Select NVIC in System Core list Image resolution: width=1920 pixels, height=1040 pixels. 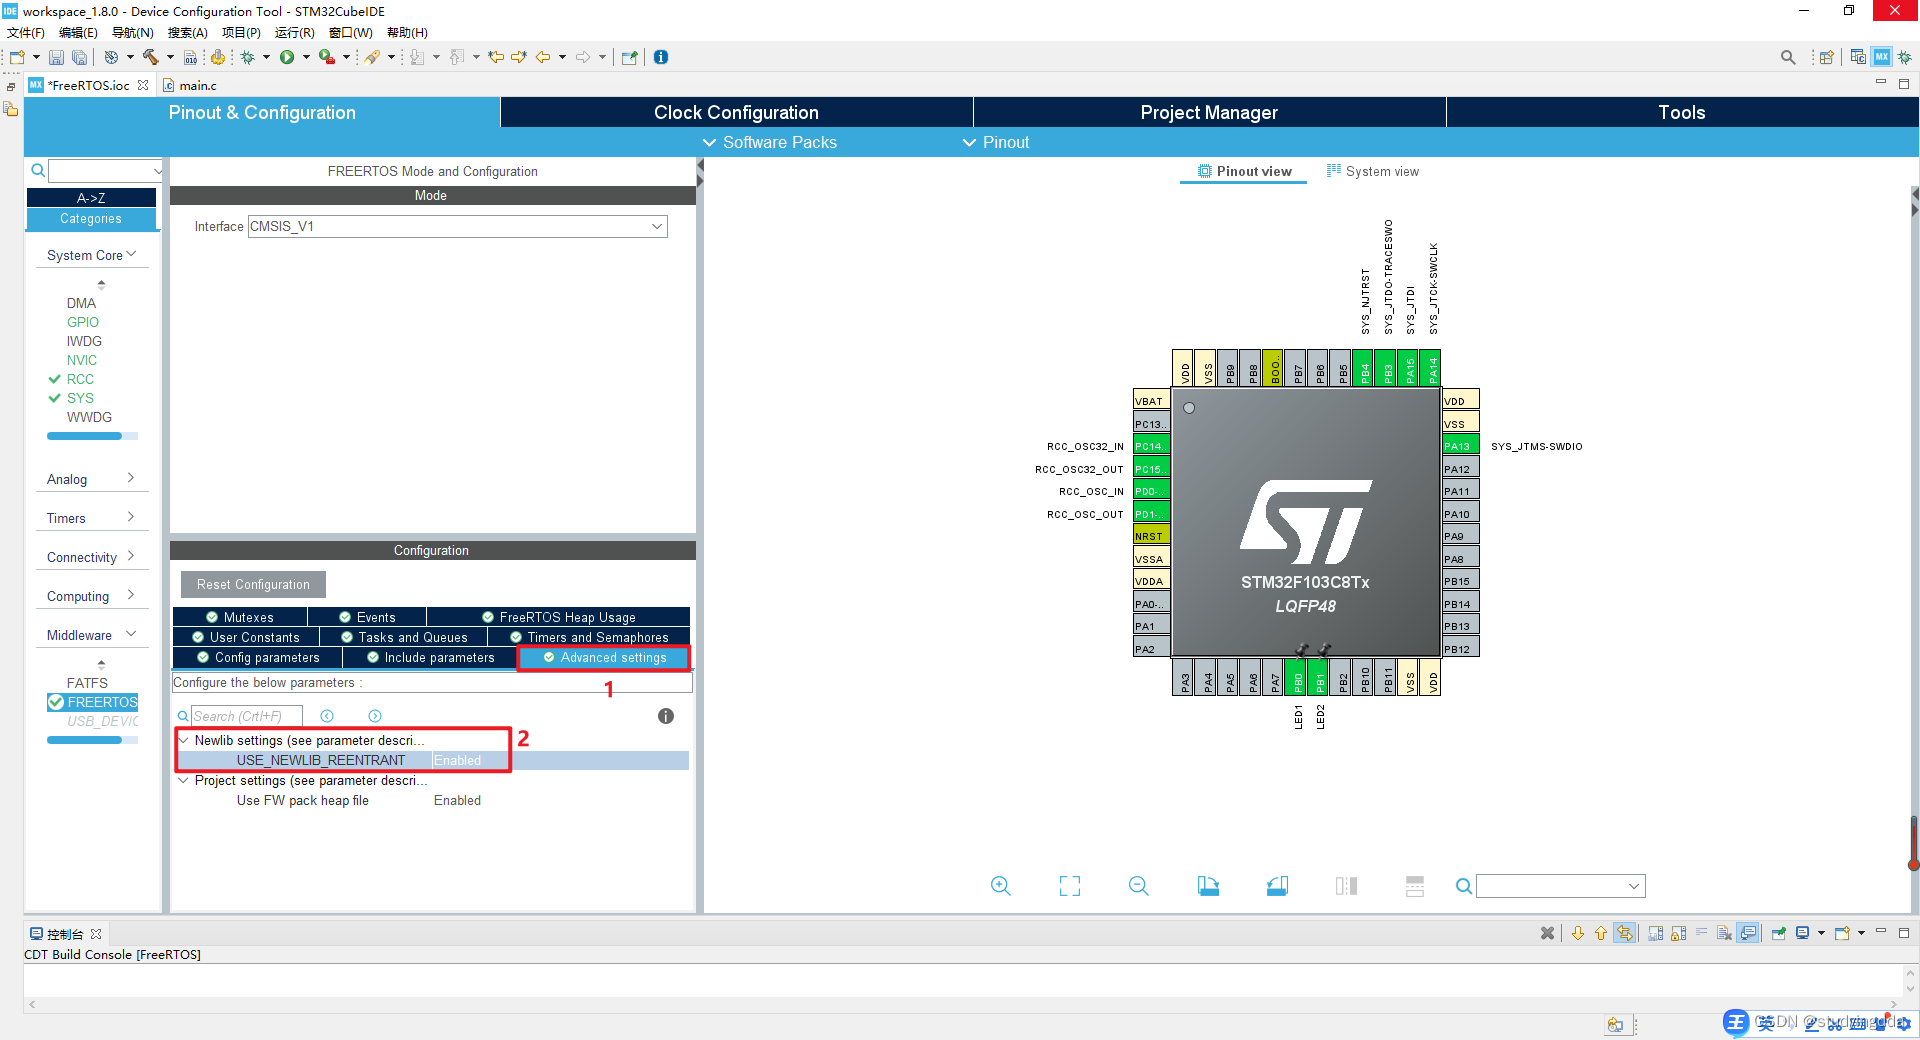[x=82, y=360]
